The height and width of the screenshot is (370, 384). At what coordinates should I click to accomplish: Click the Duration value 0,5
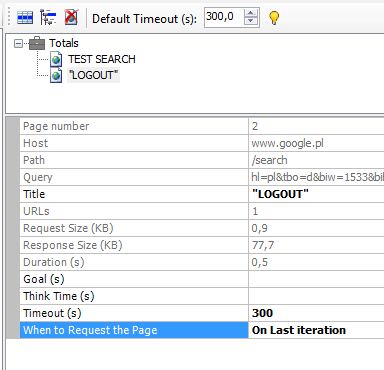[260, 263]
